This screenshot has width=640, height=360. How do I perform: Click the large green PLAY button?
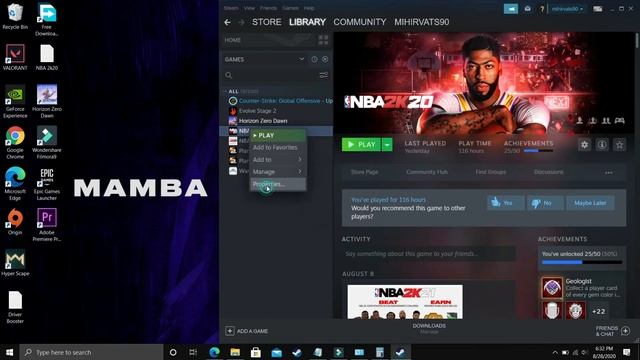(x=361, y=144)
